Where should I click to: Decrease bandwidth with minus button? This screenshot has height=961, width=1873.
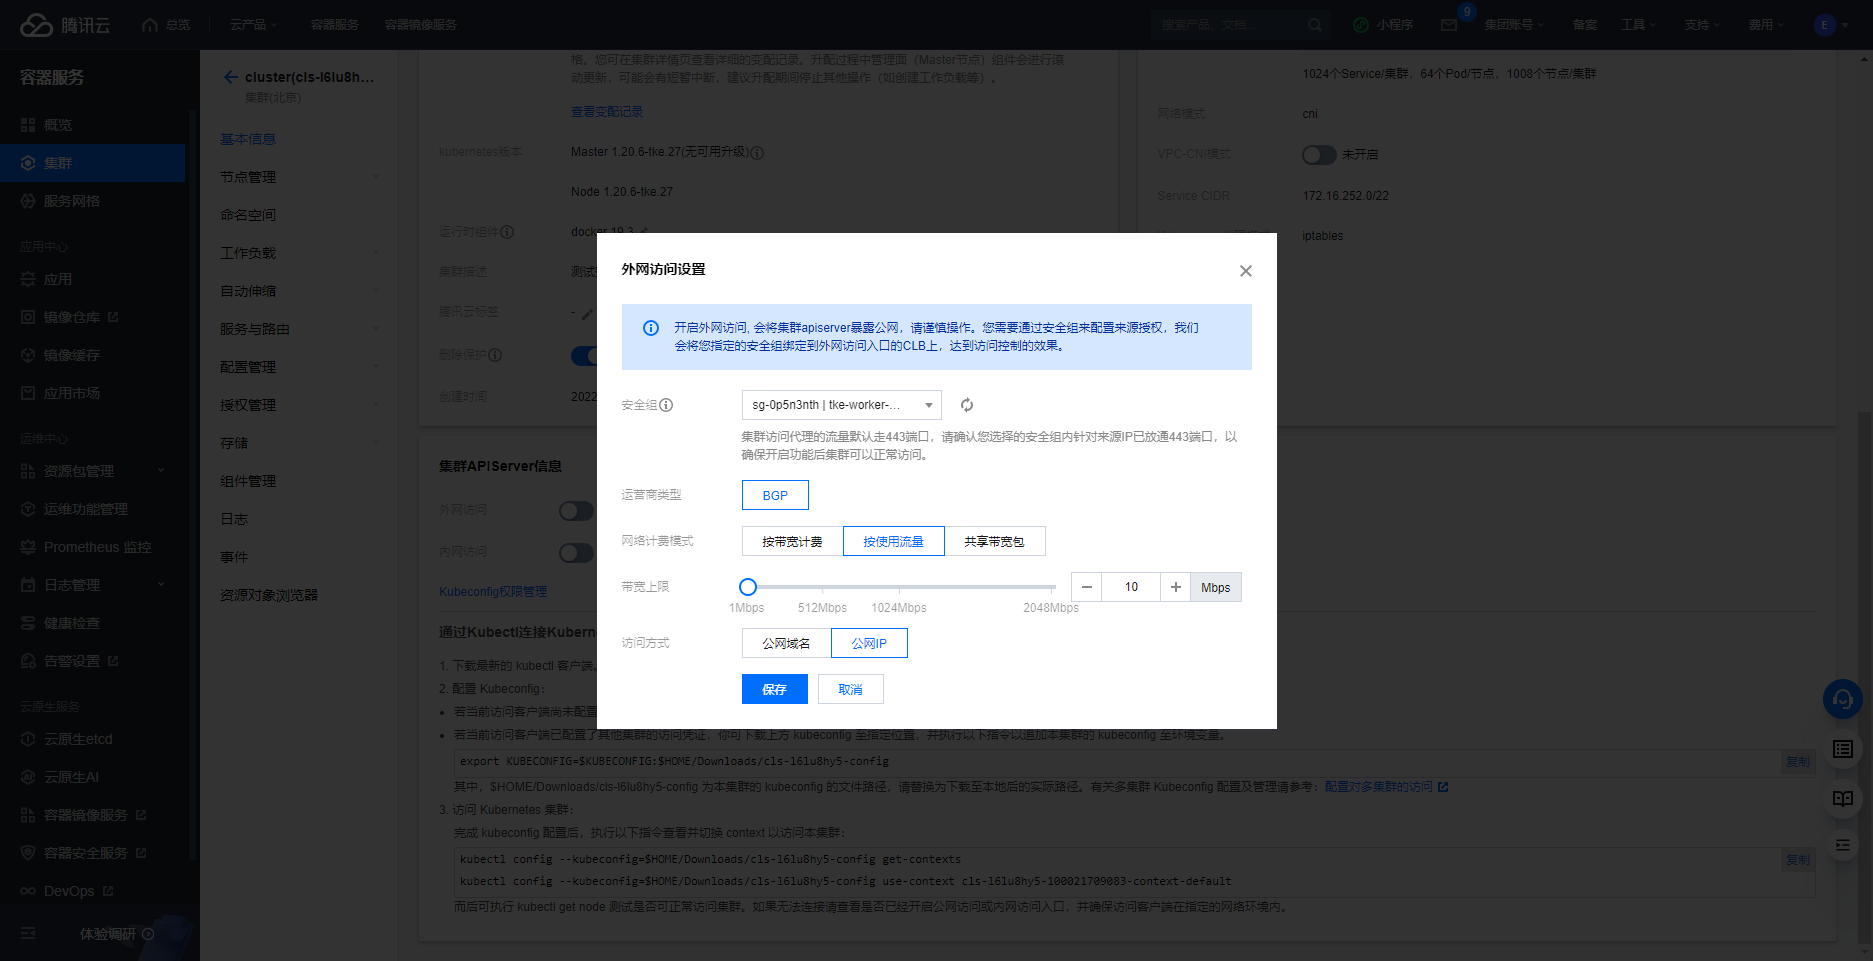tap(1086, 587)
